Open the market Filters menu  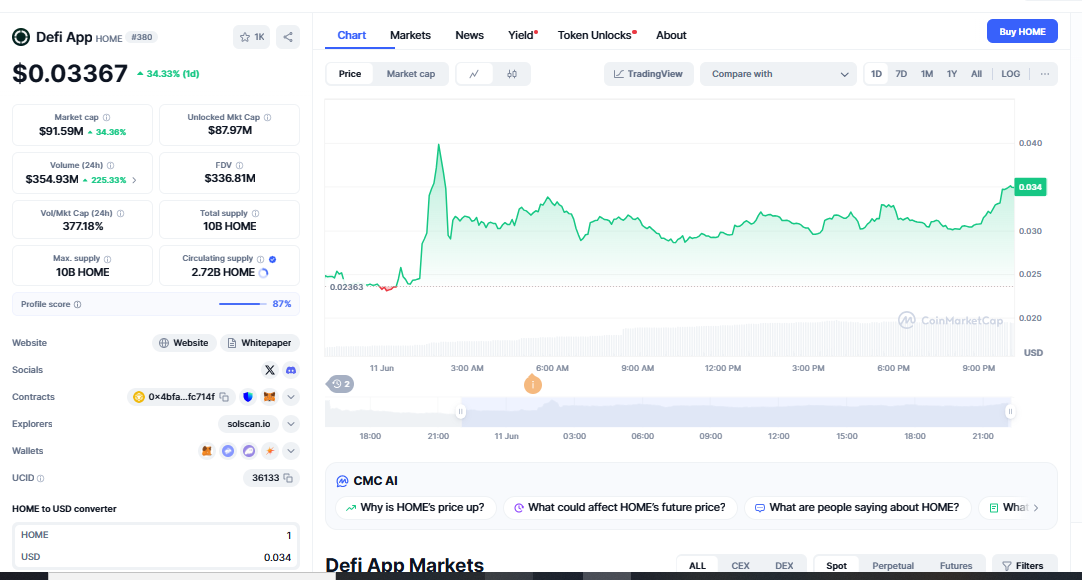pos(1024,566)
